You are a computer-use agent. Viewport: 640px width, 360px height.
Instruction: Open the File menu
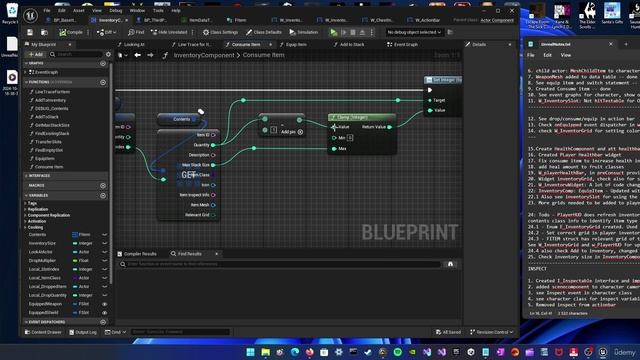47,11
